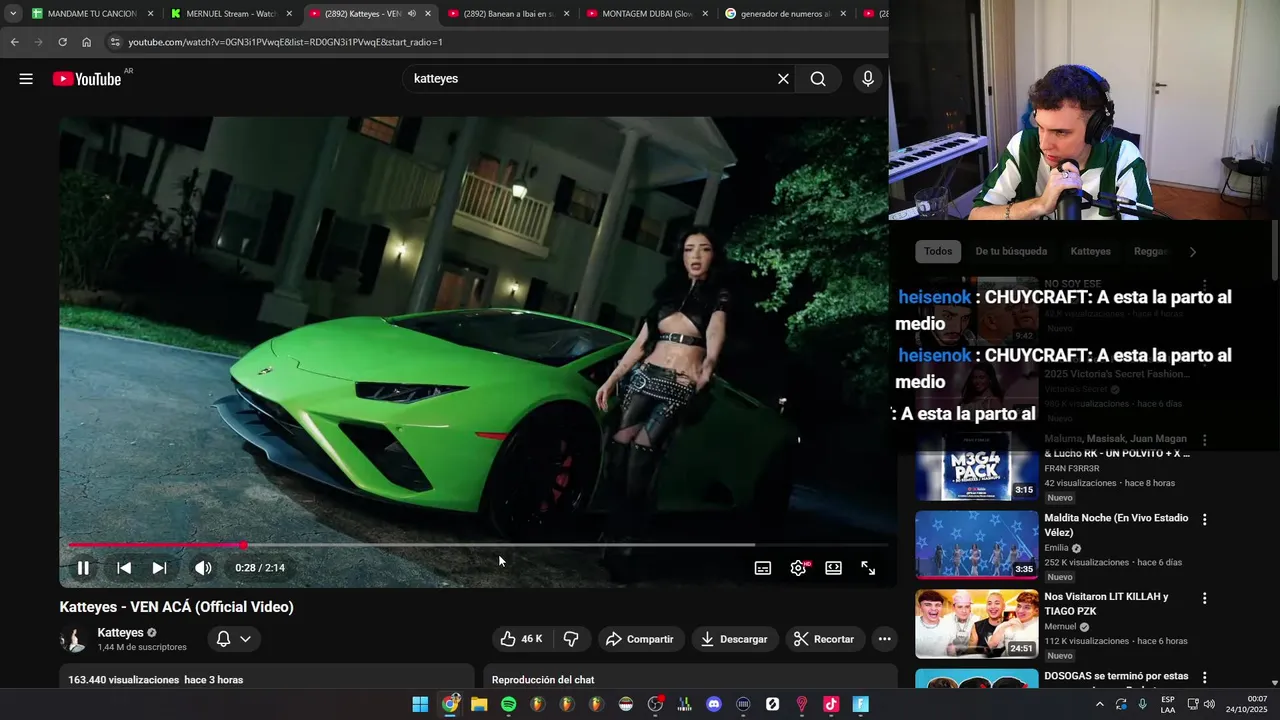Open Nos Visitaron LIT KILLAH y TIAGO PZK
This screenshot has height=720, width=1280.
(1106, 604)
